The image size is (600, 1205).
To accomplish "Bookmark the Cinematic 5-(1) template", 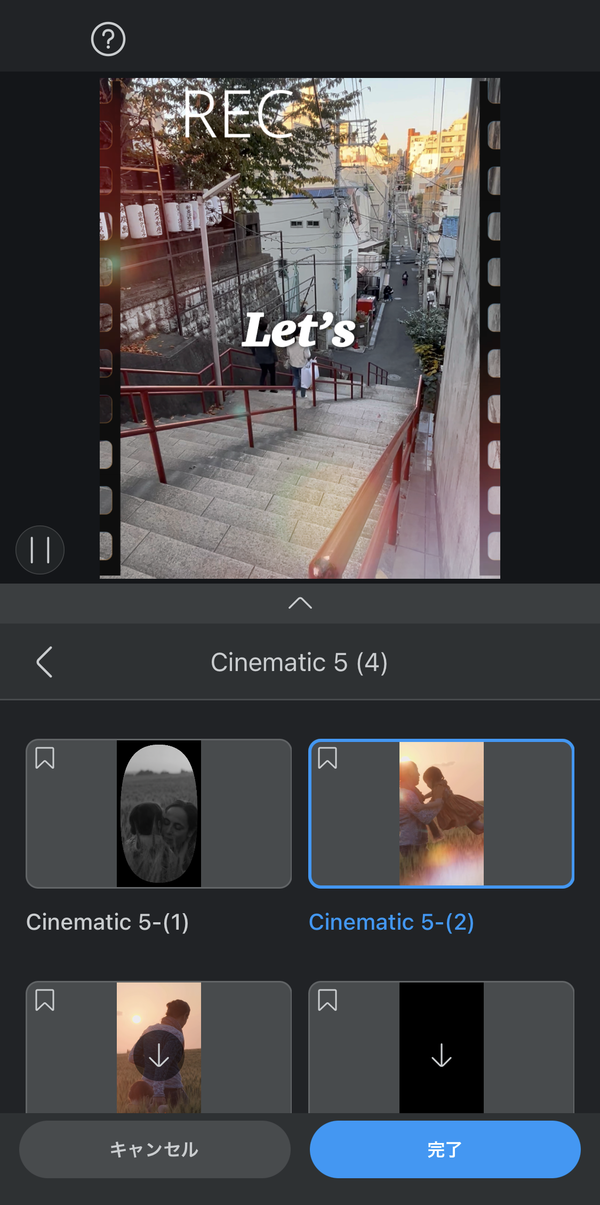I will [45, 759].
